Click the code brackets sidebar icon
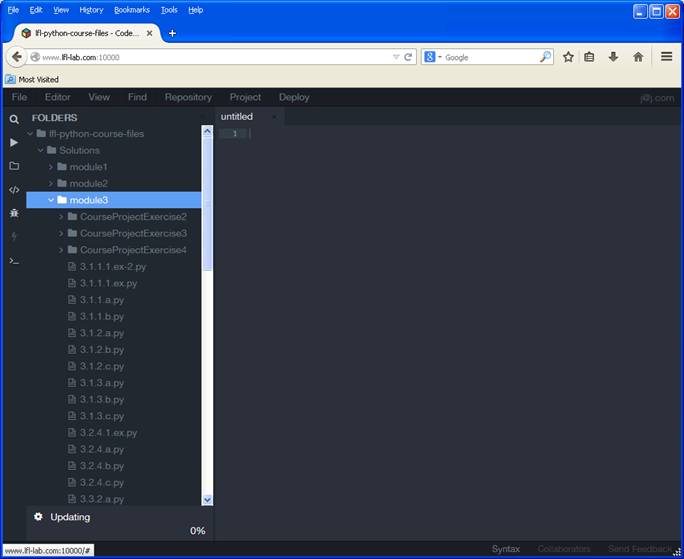Image resolution: width=684 pixels, height=559 pixels. point(14,189)
